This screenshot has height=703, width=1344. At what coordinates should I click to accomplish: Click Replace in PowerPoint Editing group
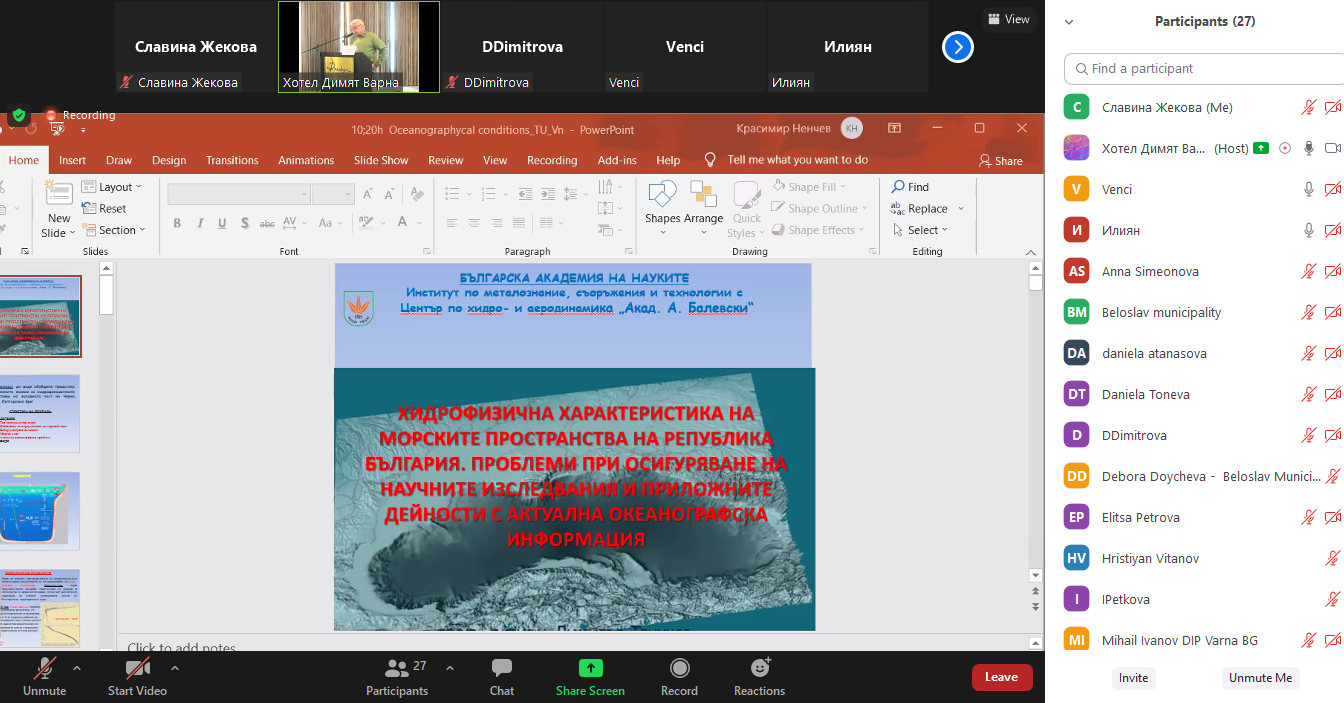(919, 209)
